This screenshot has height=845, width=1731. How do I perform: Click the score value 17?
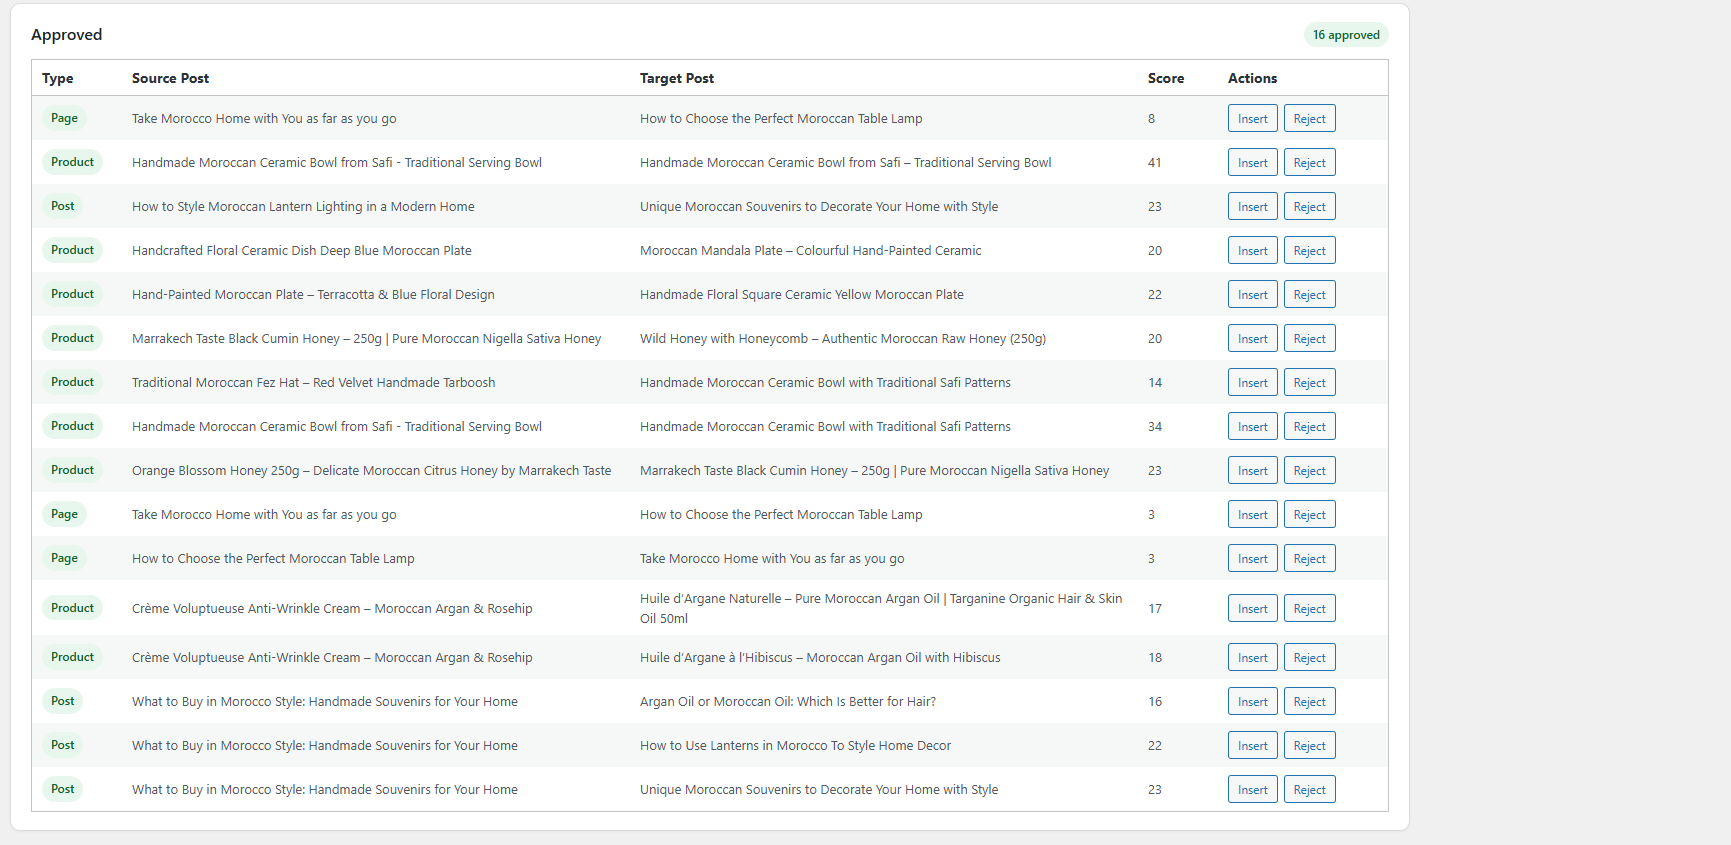click(x=1155, y=609)
